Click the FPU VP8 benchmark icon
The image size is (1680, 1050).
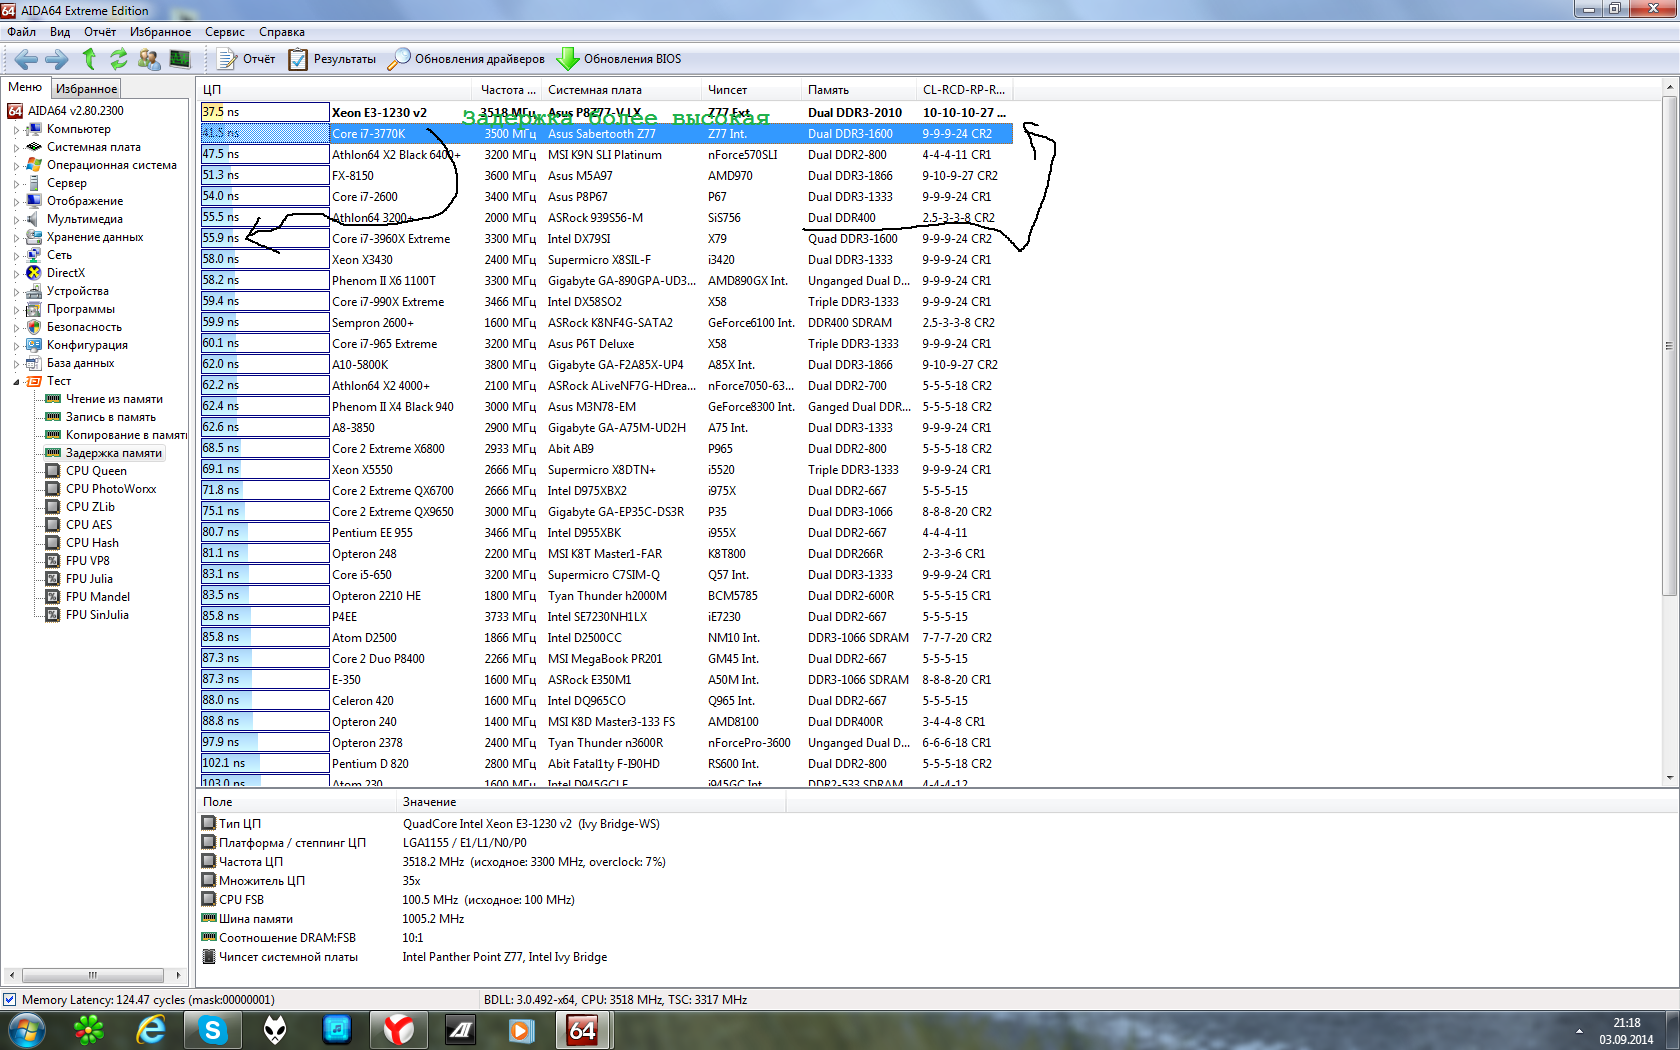point(53,561)
